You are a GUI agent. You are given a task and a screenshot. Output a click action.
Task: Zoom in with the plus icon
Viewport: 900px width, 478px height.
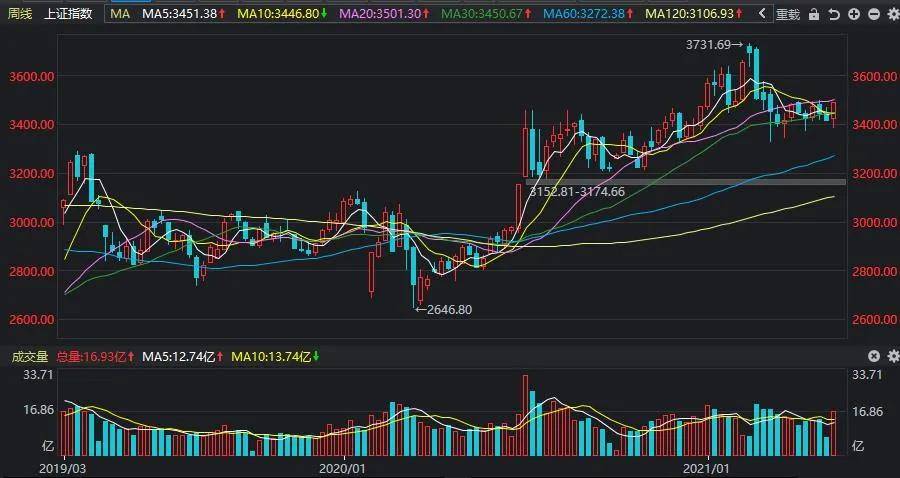pyautogui.click(x=854, y=14)
